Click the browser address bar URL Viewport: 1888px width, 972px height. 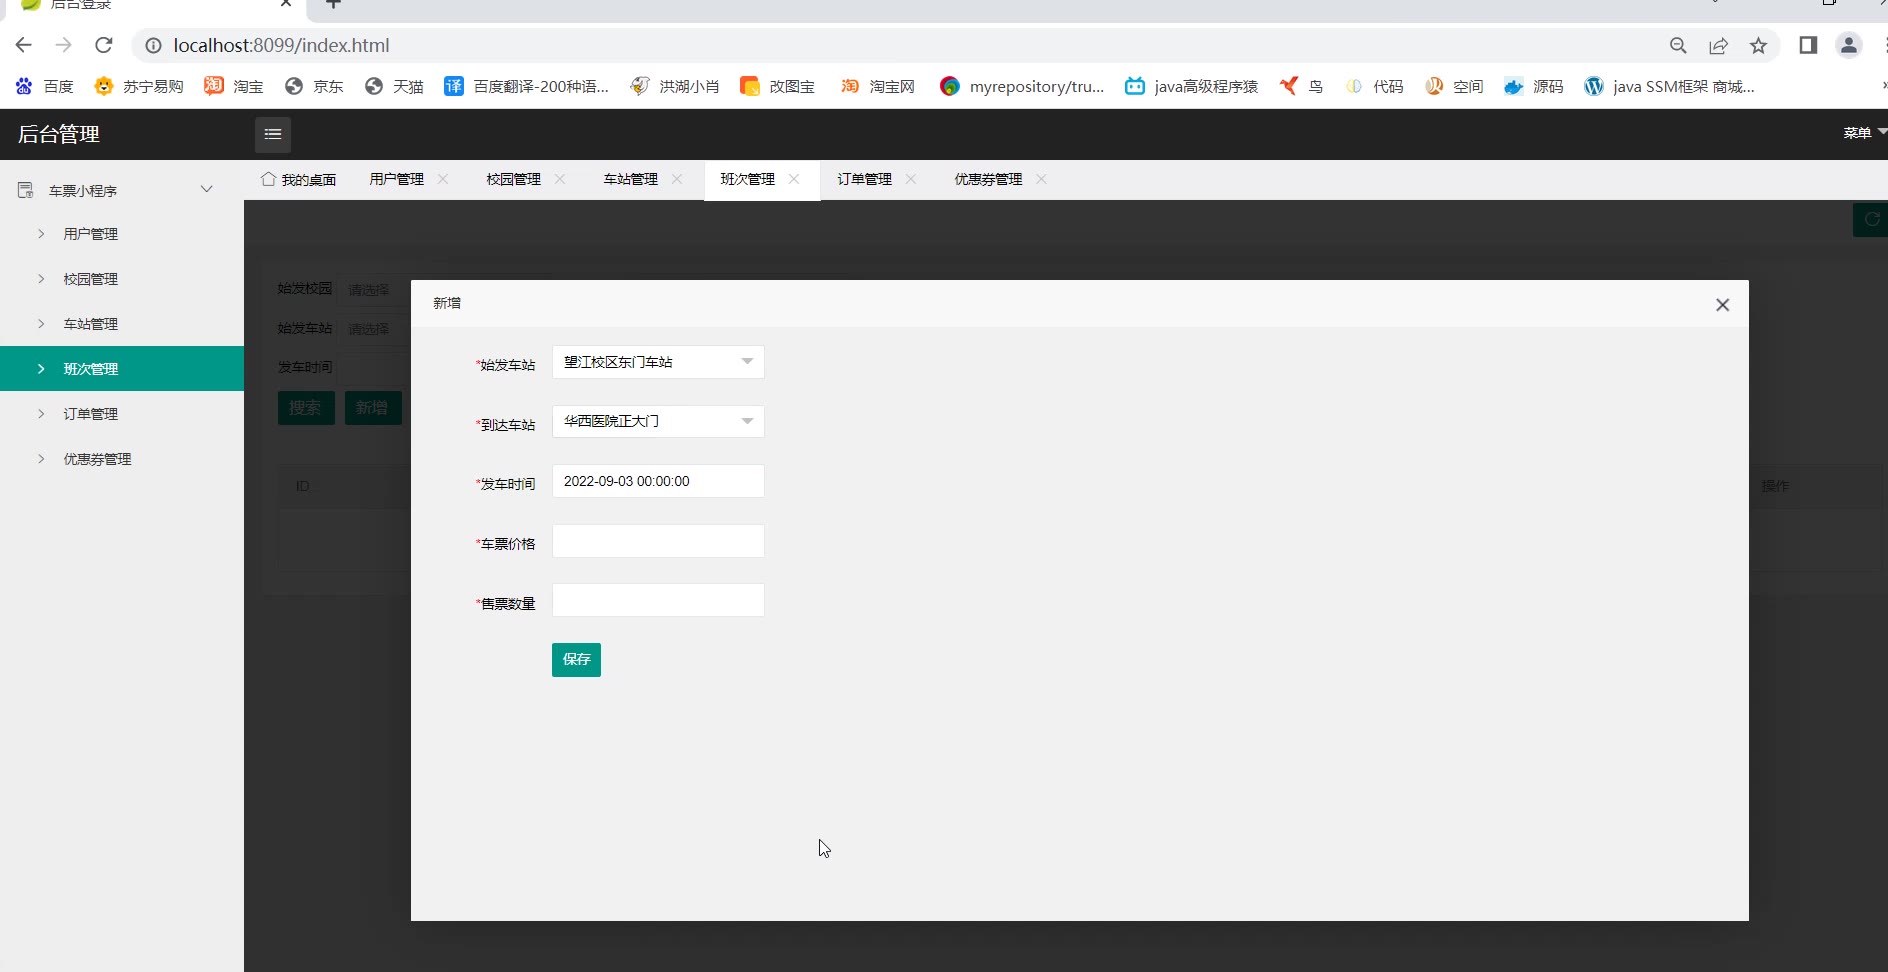click(x=281, y=45)
